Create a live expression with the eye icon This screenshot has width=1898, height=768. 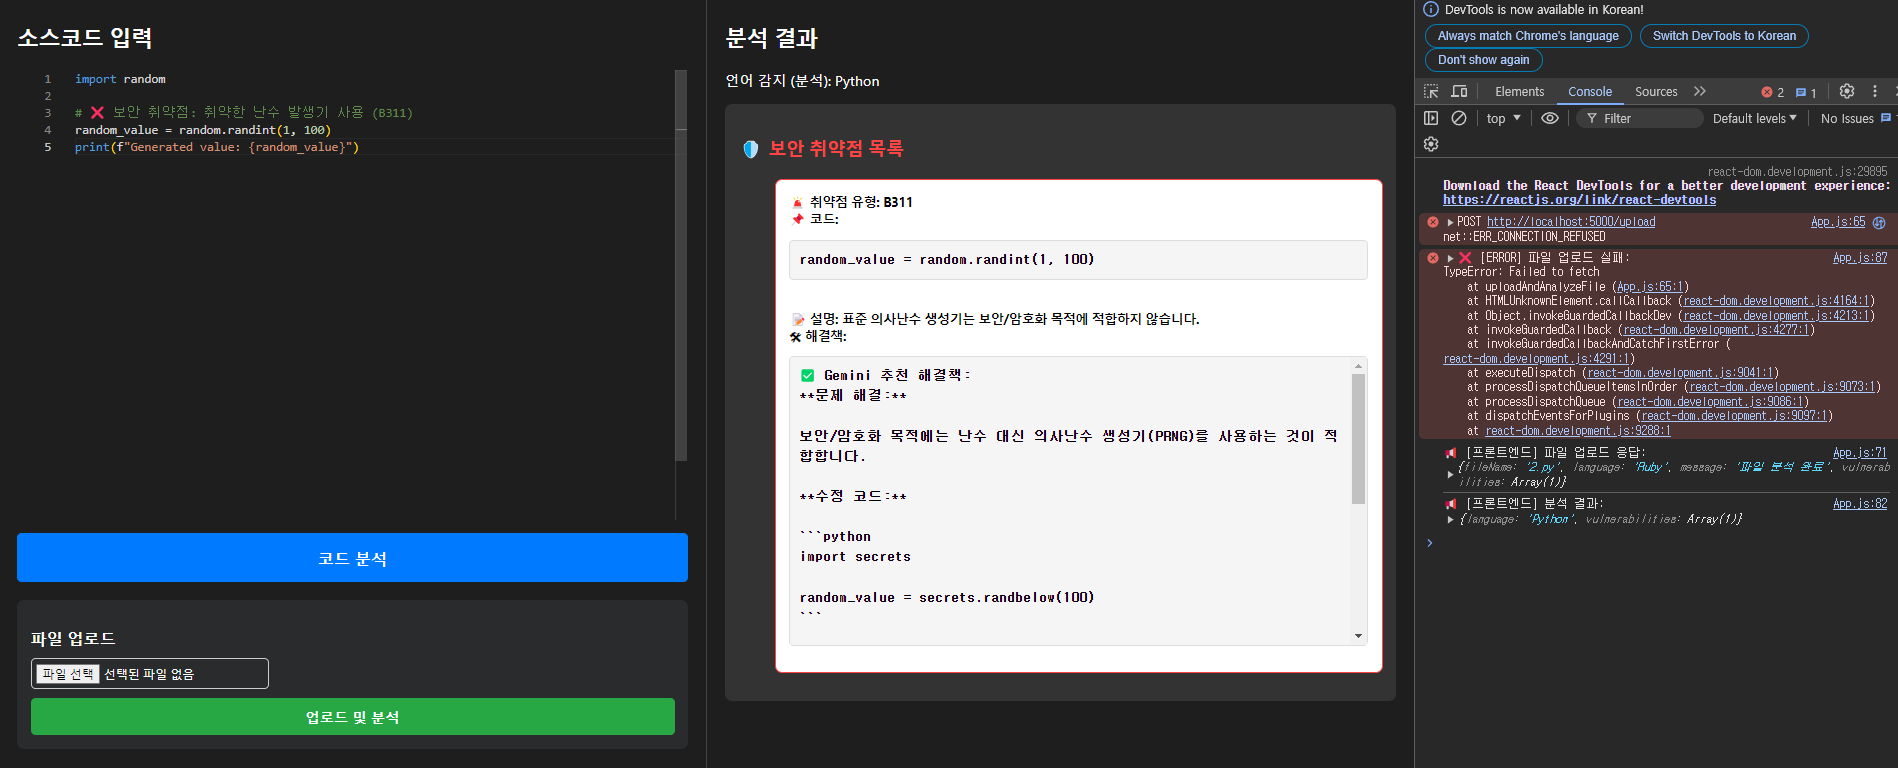coord(1550,118)
